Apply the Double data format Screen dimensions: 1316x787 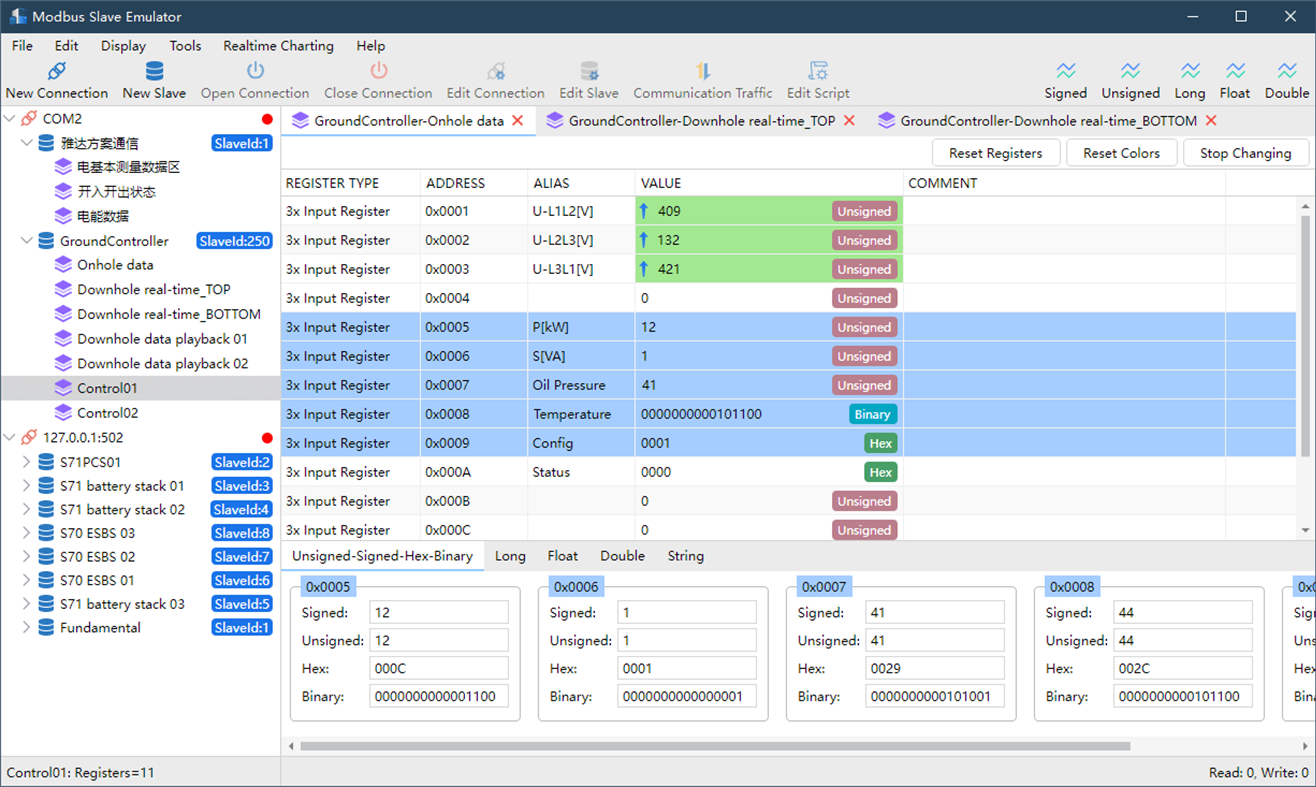[1286, 71]
